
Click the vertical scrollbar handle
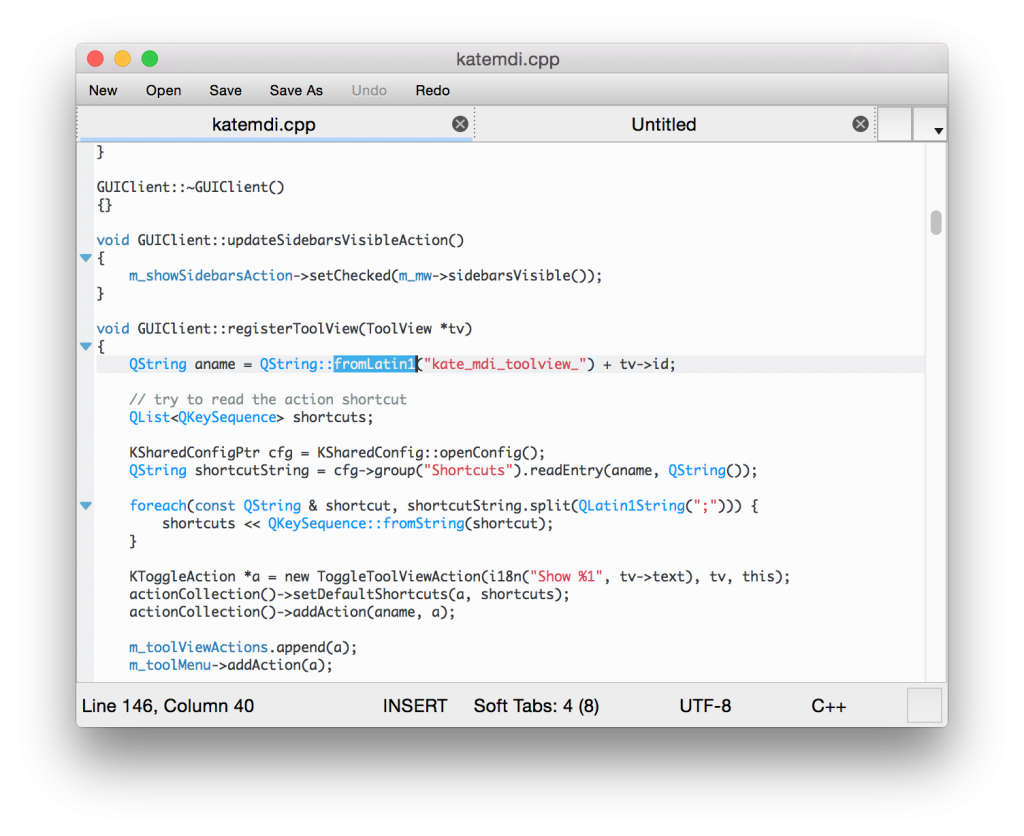936,222
